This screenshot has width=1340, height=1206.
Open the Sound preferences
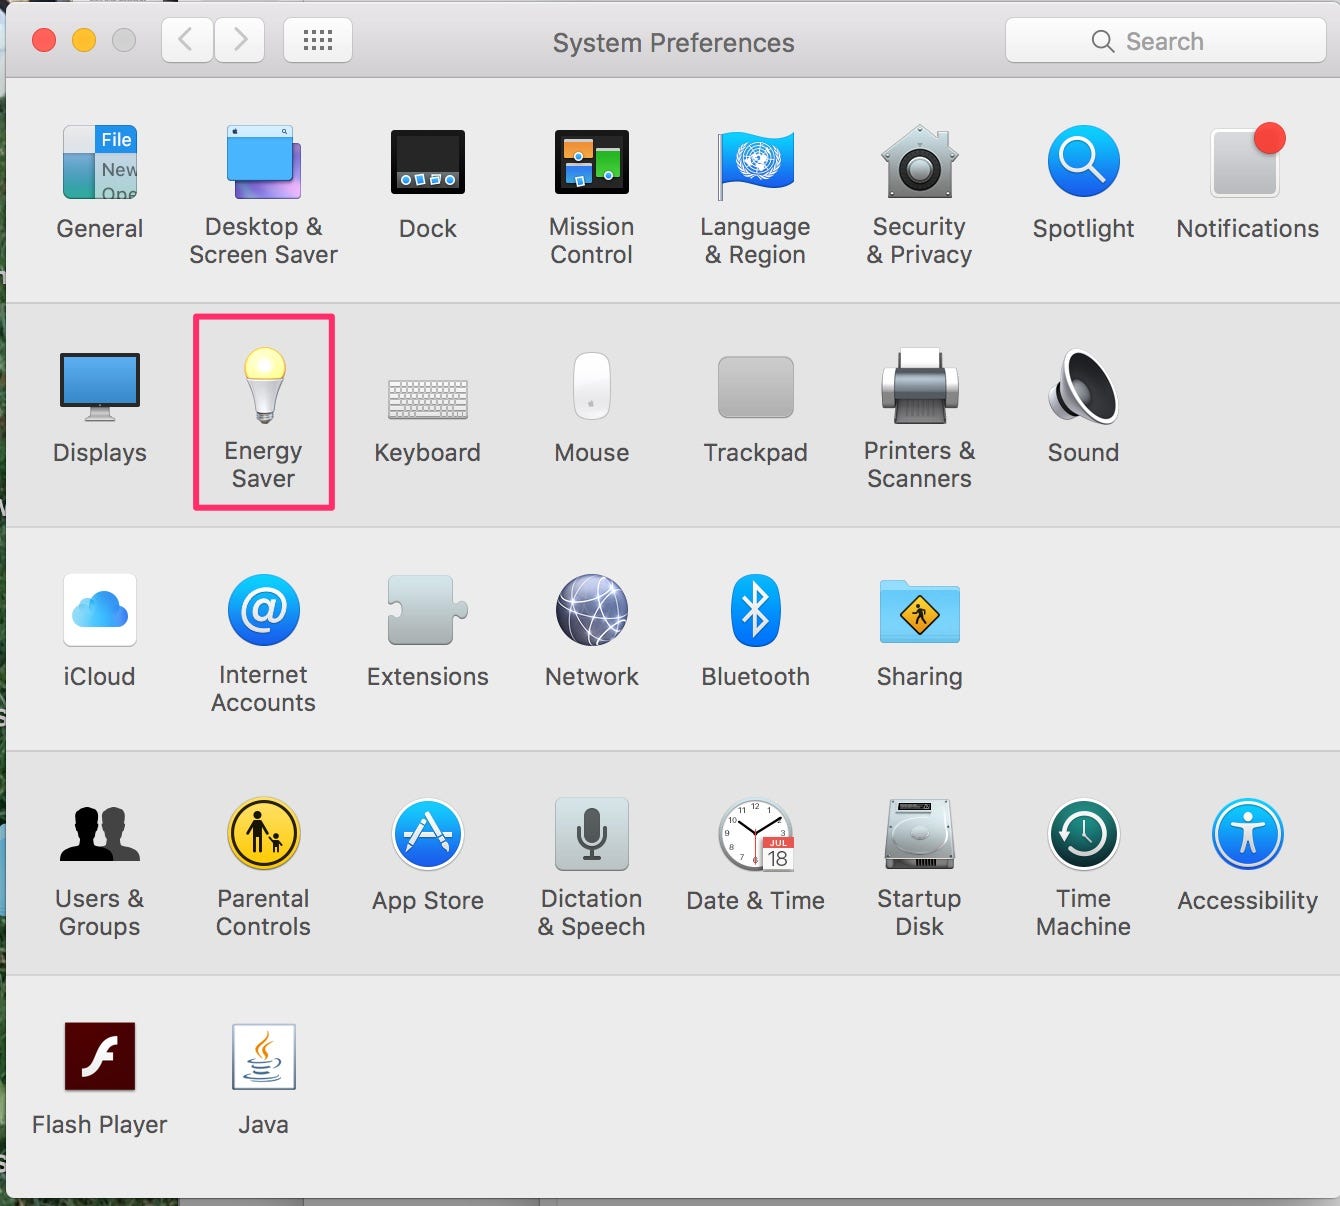(x=1083, y=388)
